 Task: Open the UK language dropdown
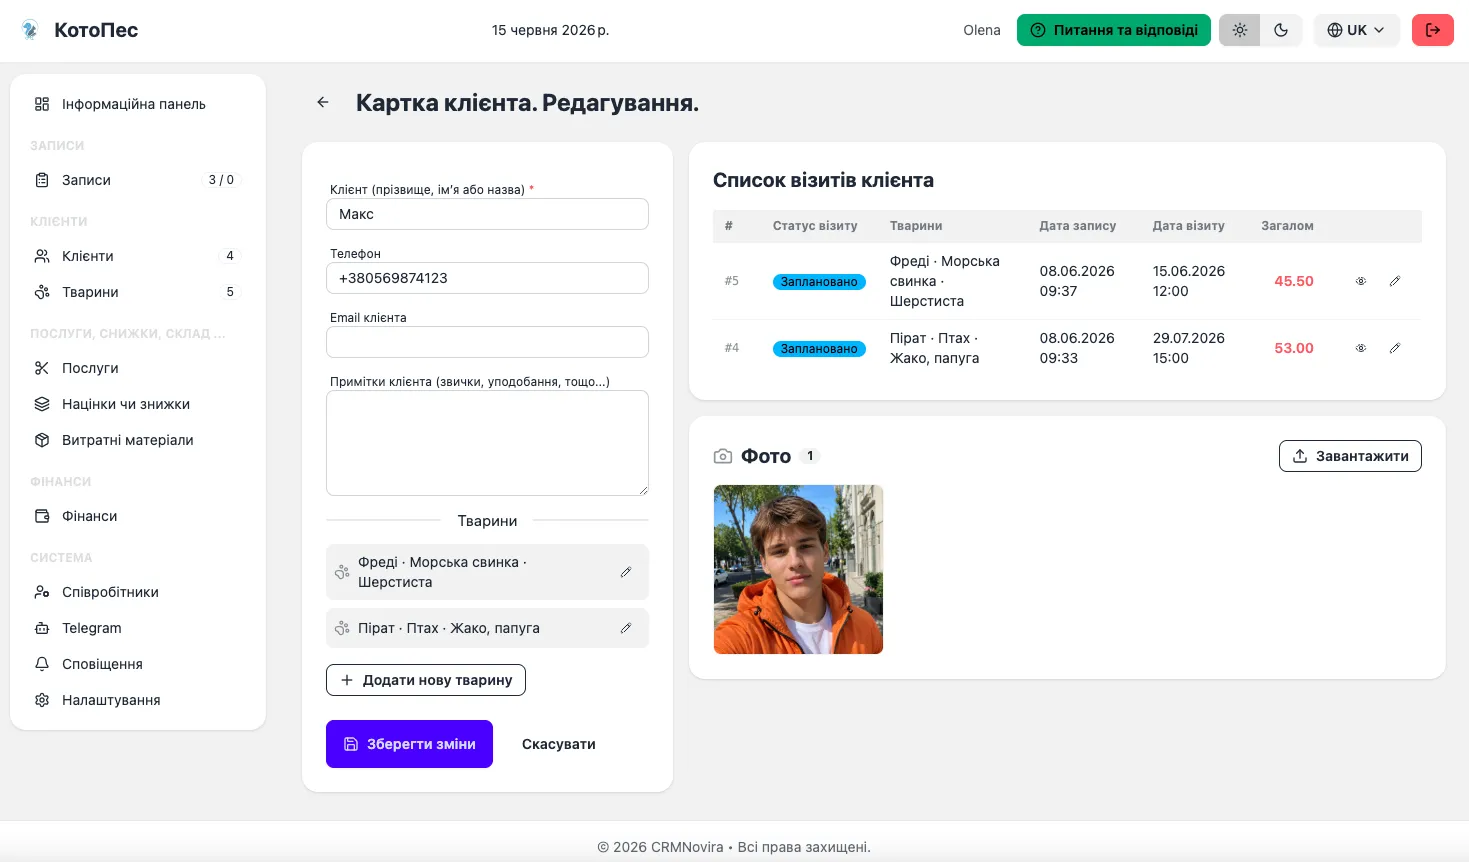(1356, 30)
